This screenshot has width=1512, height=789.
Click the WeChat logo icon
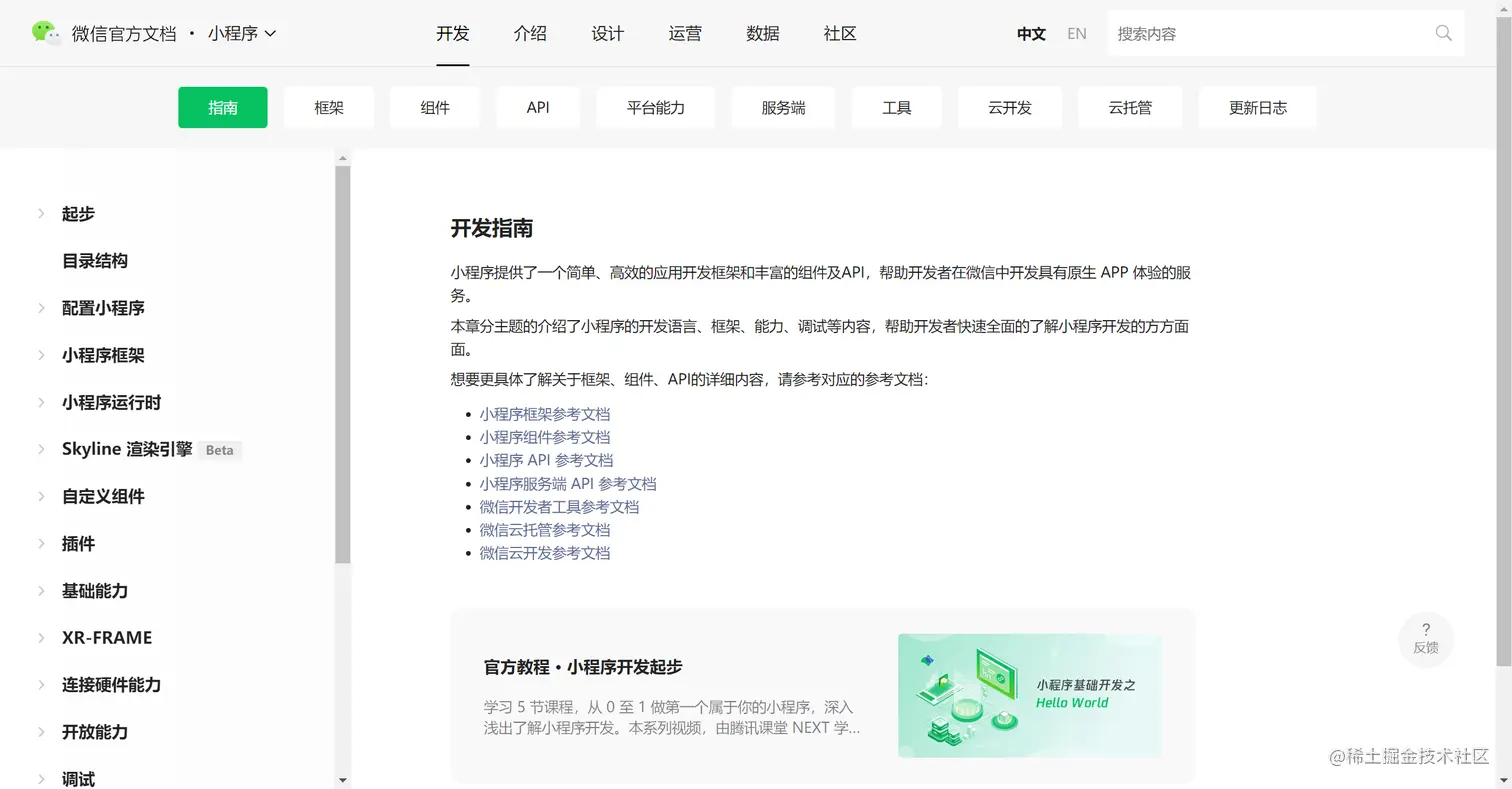[x=46, y=33]
